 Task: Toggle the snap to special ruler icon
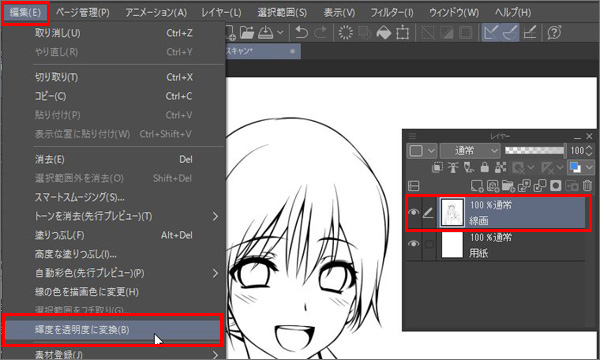pyautogui.click(x=510, y=33)
